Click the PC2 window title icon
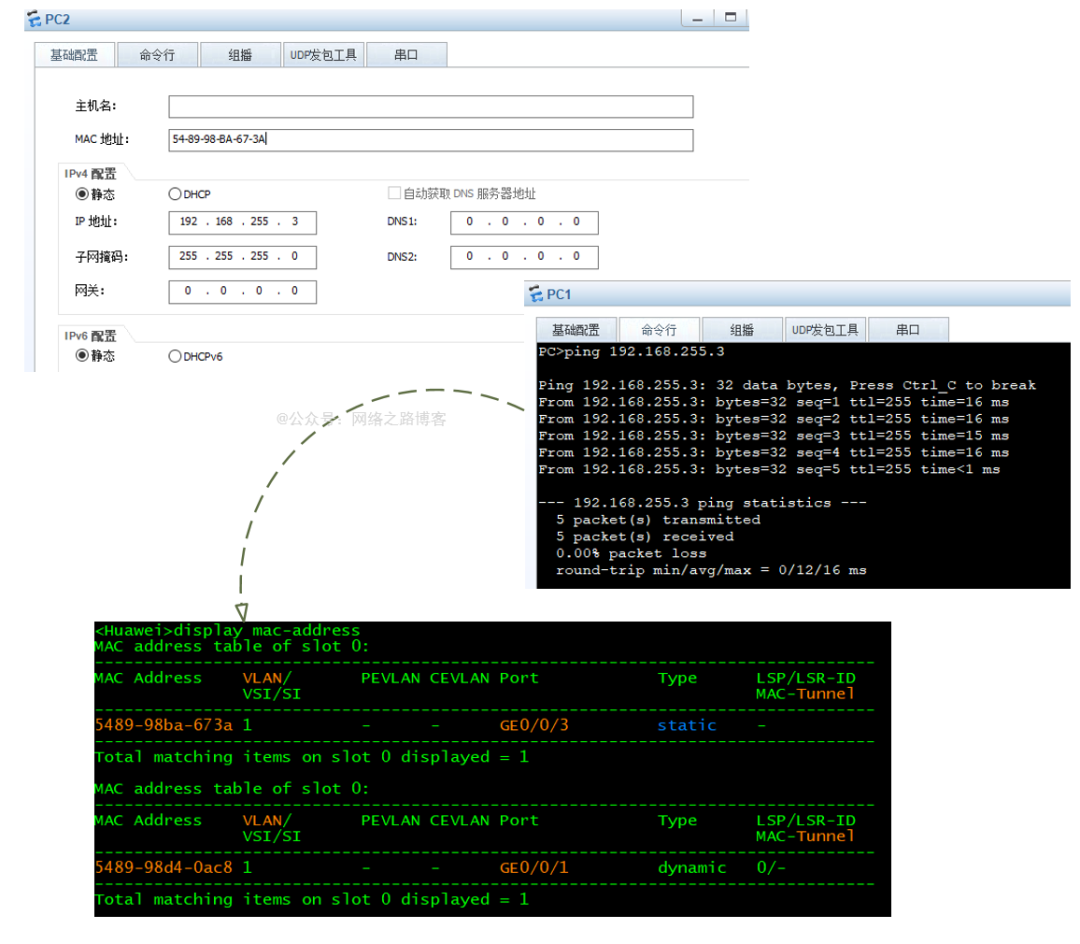This screenshot has width=1080, height=944. click(x=34, y=19)
